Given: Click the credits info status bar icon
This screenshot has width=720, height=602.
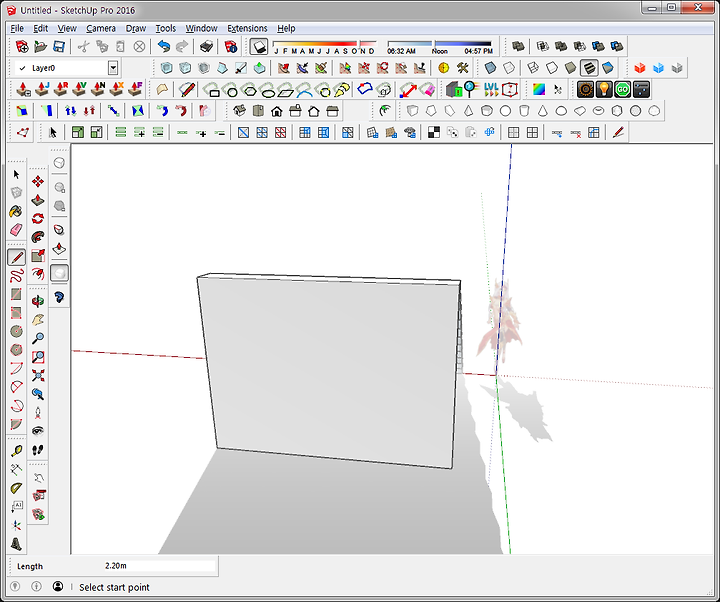Looking at the screenshot, I should [36, 586].
